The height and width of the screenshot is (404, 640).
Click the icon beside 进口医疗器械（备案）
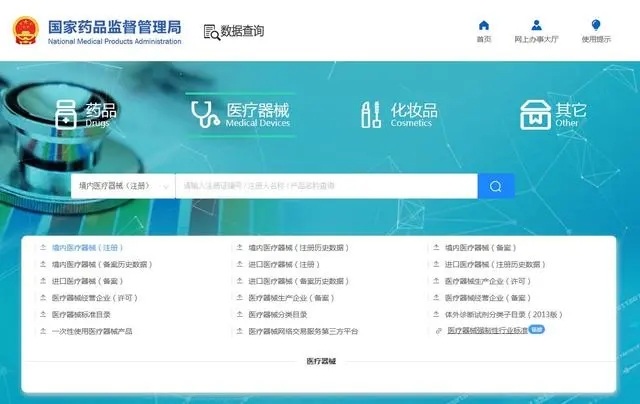click(x=43, y=281)
